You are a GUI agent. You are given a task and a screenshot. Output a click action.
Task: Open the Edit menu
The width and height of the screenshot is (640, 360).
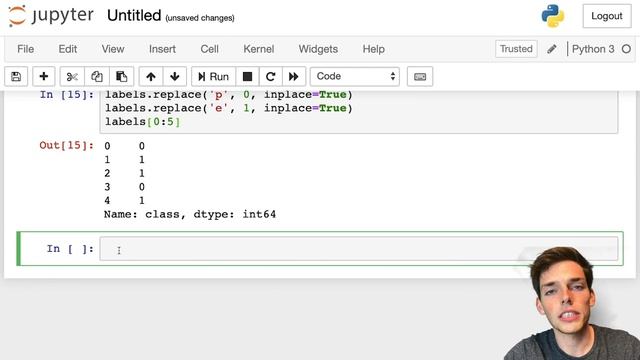point(67,49)
